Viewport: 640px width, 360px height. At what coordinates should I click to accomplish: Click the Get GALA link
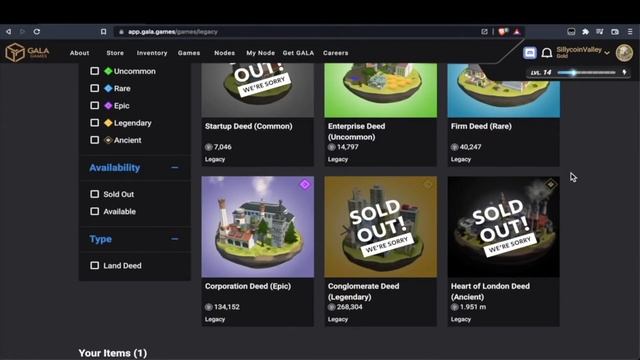click(298, 53)
